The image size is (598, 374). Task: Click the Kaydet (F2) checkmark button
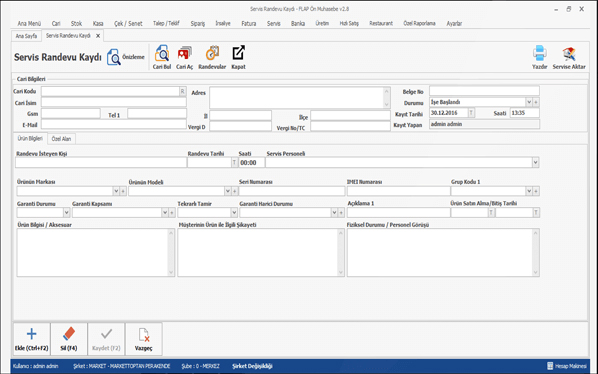(106, 339)
